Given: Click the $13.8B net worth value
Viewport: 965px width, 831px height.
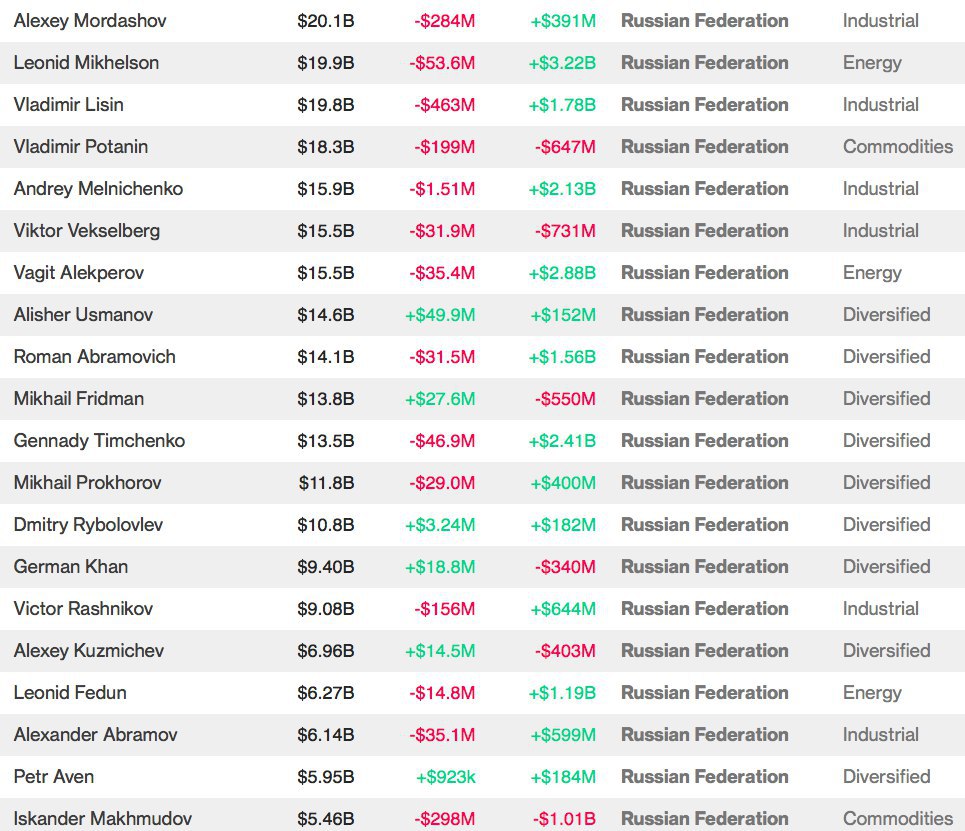Looking at the screenshot, I should pyautogui.click(x=326, y=398).
